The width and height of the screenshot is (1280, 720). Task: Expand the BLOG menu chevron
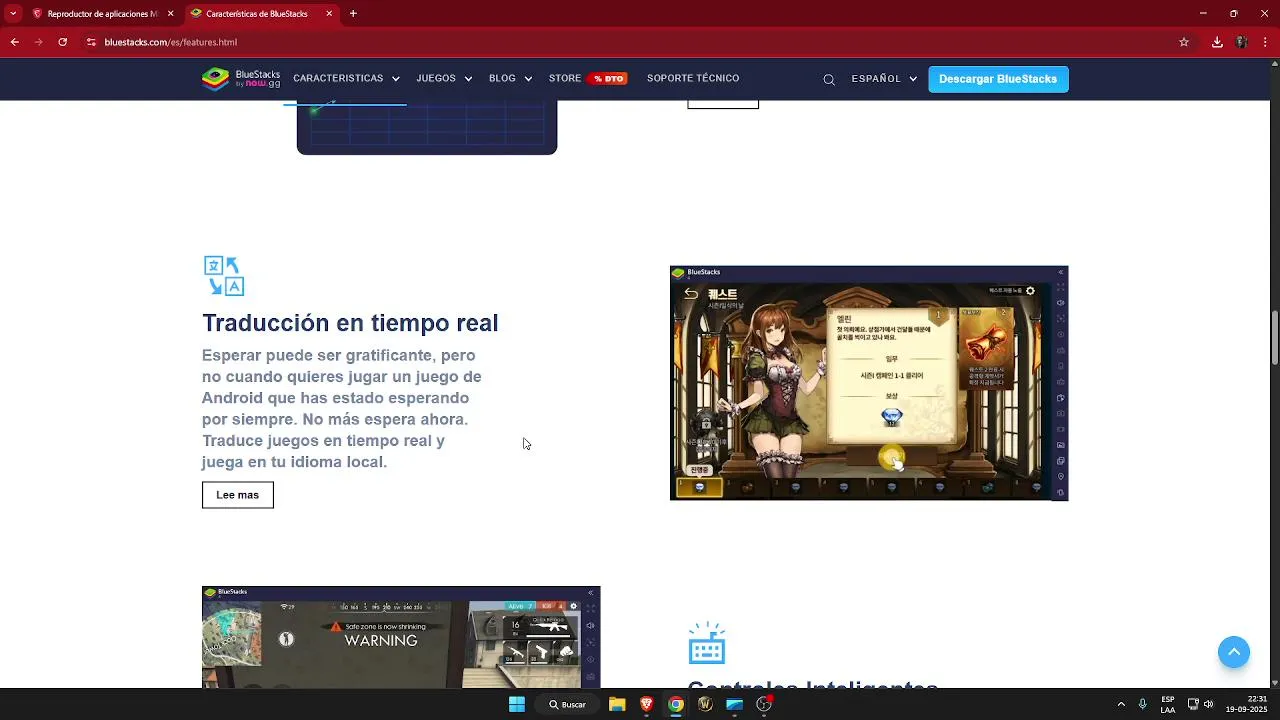(528, 79)
